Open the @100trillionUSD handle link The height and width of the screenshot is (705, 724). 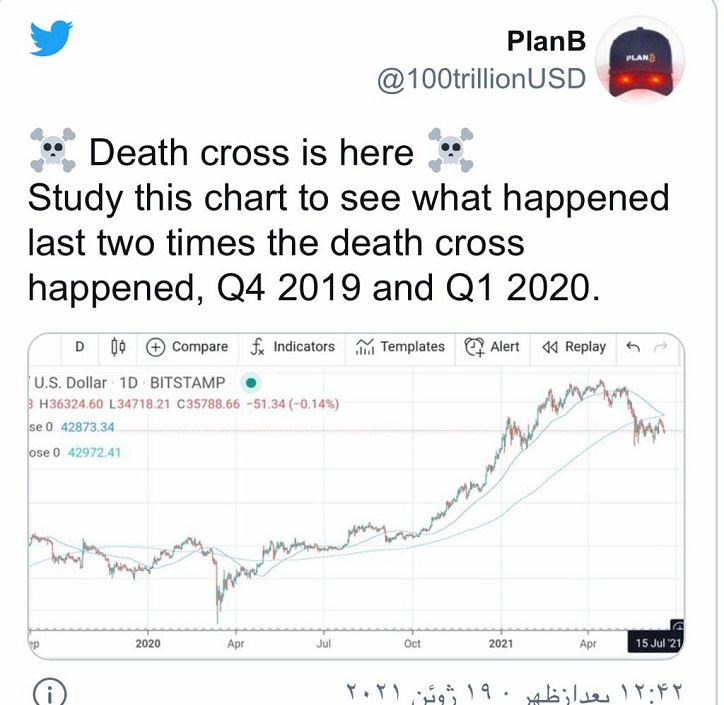point(480,79)
